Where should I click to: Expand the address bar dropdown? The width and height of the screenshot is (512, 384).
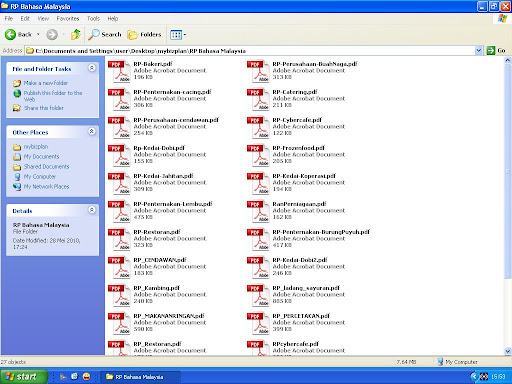point(479,51)
